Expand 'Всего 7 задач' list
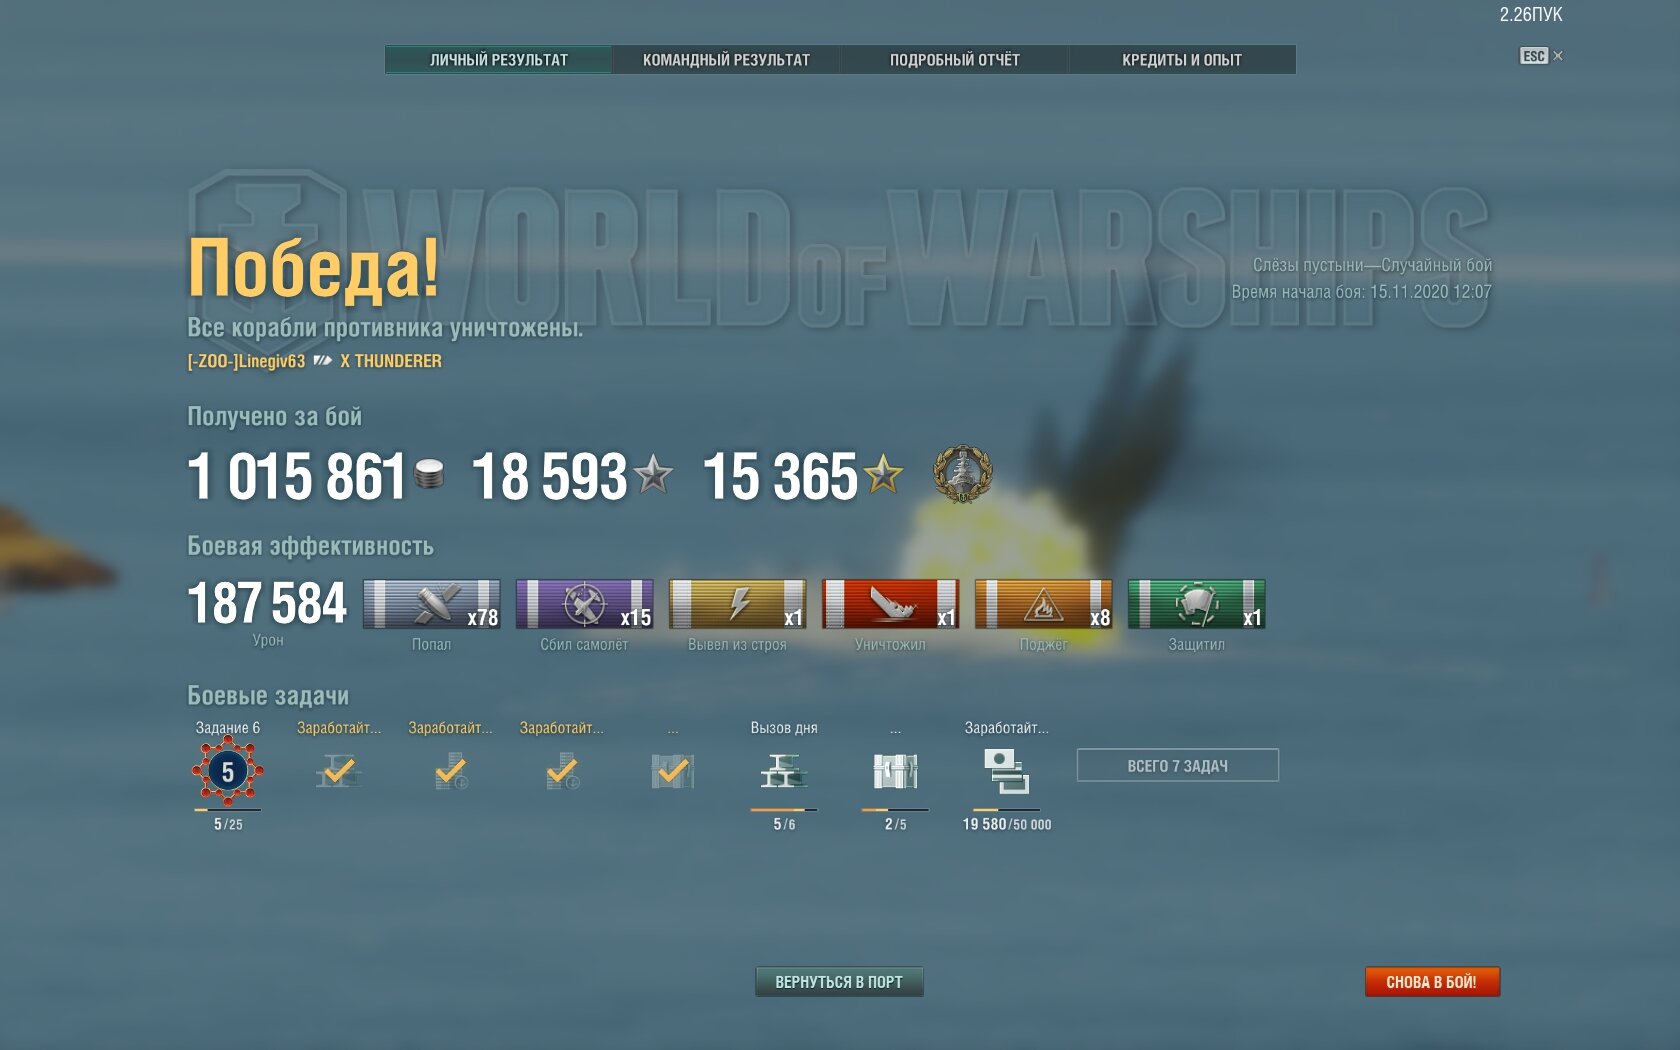The image size is (1680, 1050). [x=1177, y=766]
